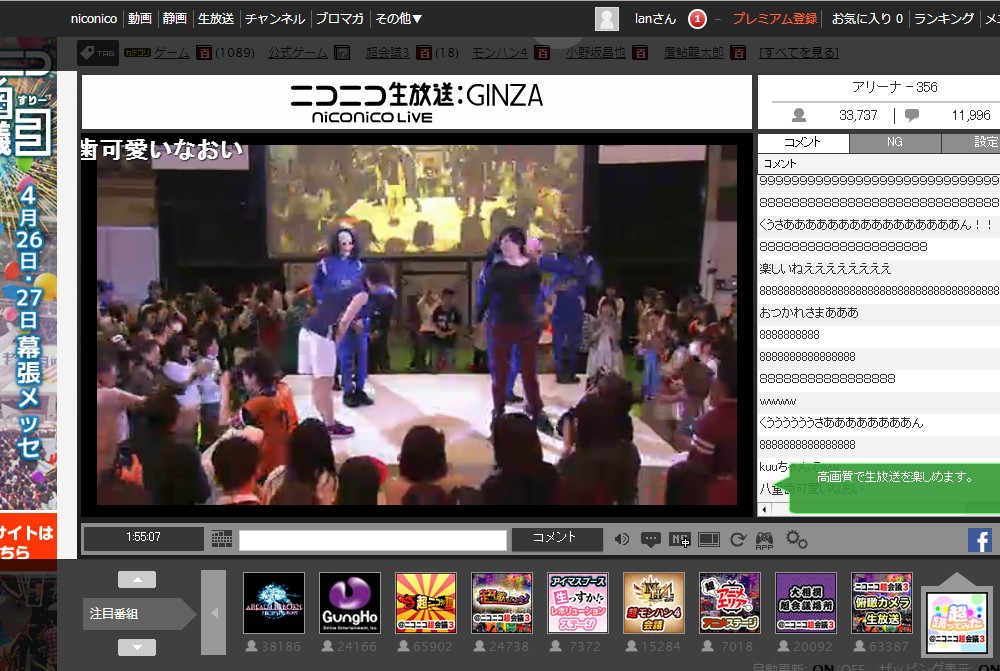
Task: Share the broadcast via the Facebook icon
Action: tap(980, 540)
